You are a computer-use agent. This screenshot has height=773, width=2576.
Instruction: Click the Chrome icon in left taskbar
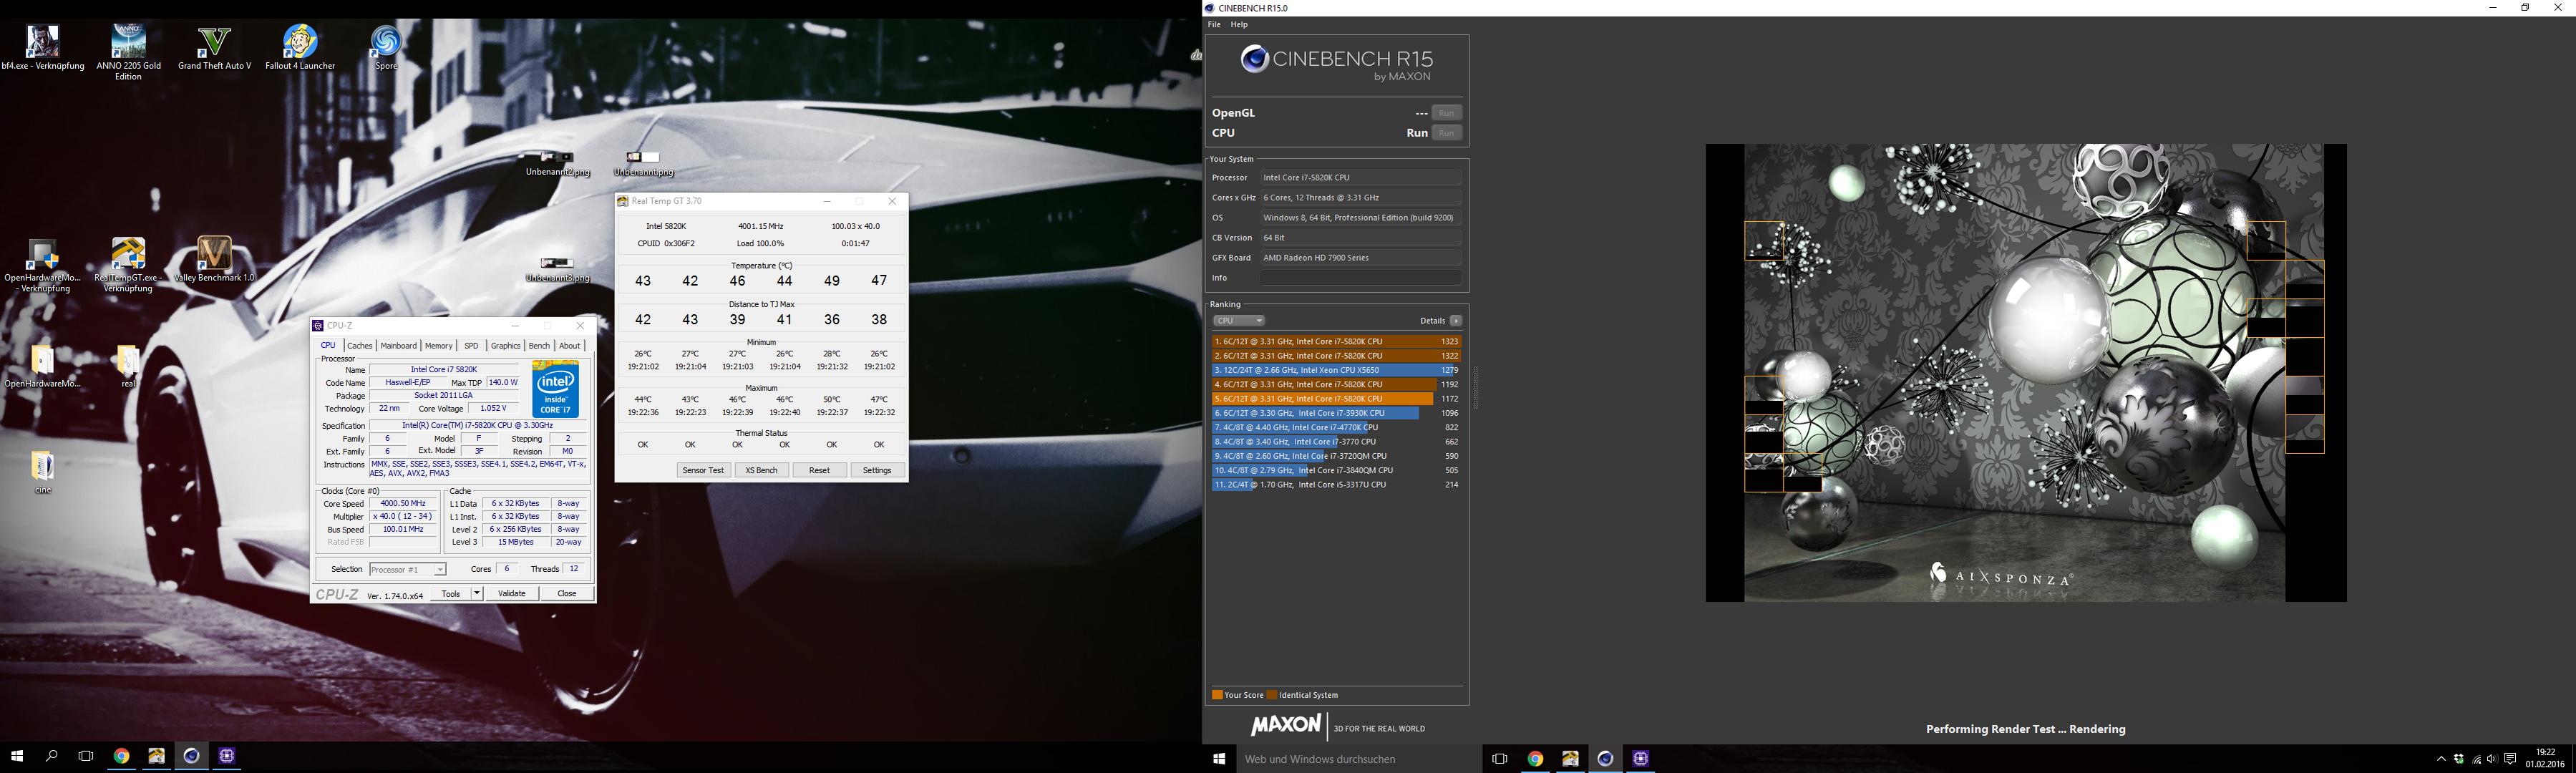pos(121,756)
